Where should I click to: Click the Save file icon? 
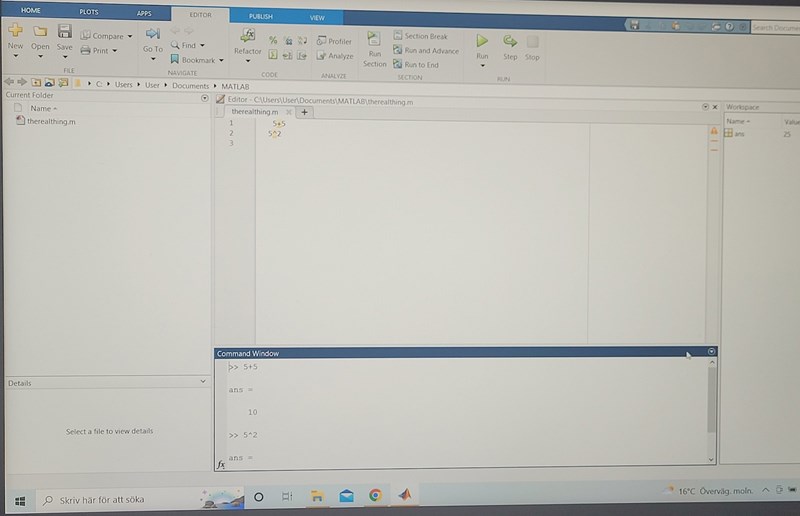pos(64,32)
